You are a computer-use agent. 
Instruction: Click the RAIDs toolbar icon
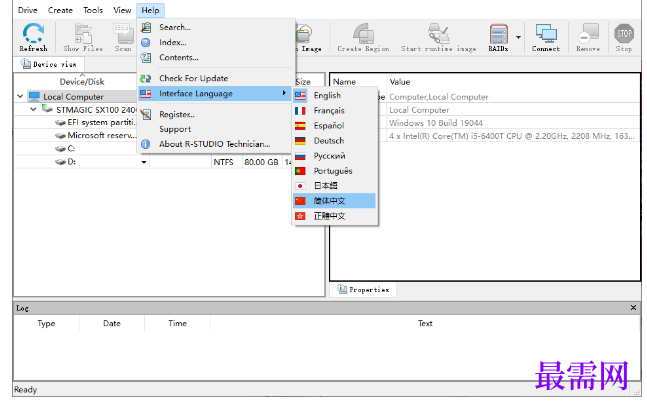coord(498,37)
